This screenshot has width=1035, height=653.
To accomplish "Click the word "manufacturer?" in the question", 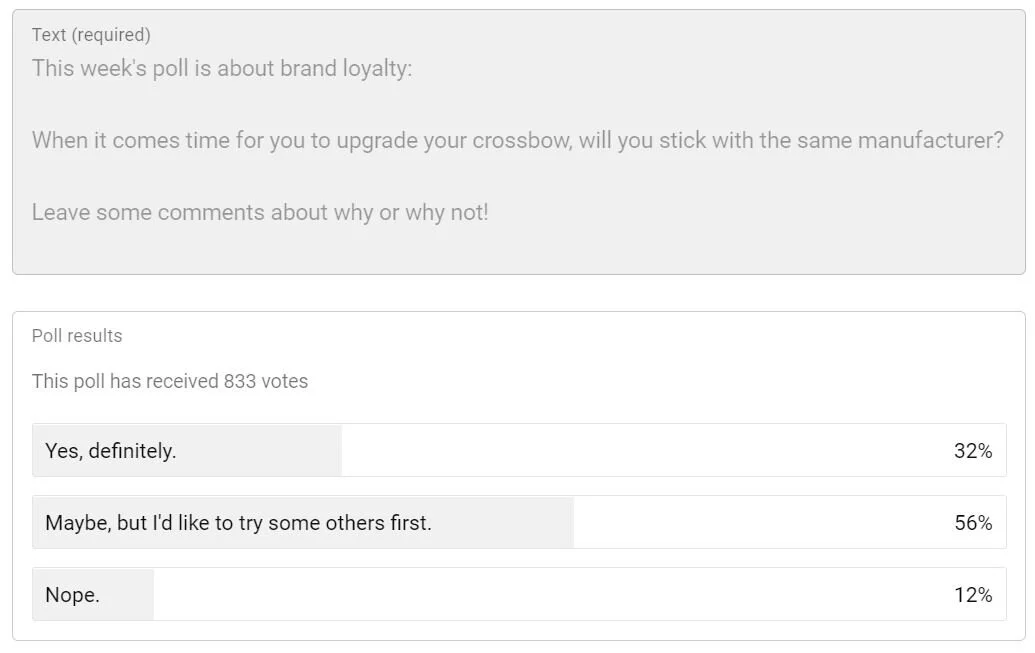I will pyautogui.click(x=930, y=140).
